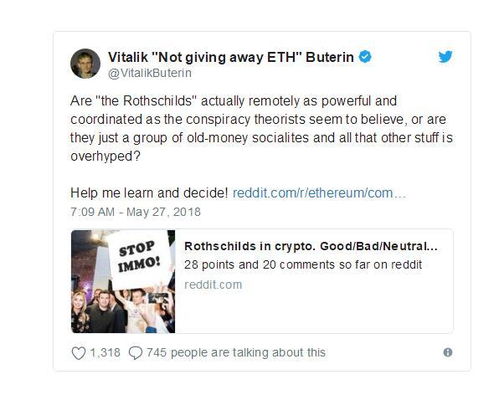This screenshot has width=499, height=395.
Task: Click the info icon at tweet bottom
Action: [448, 352]
